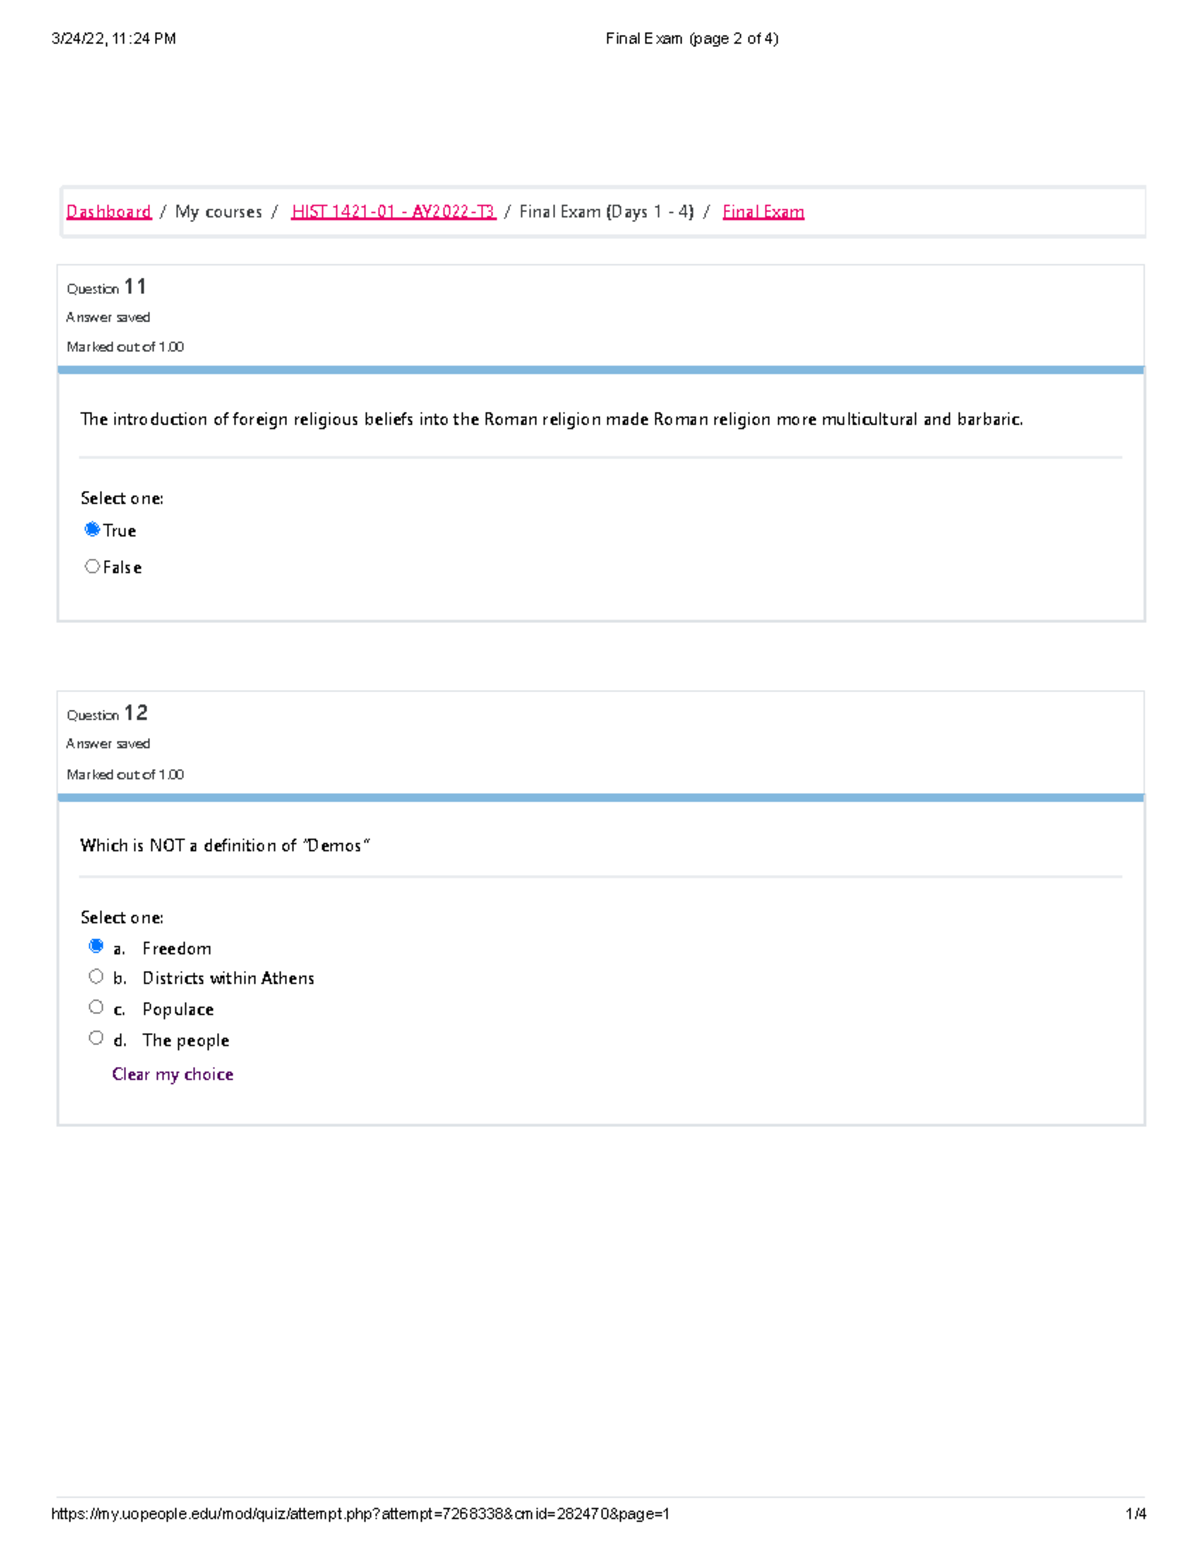Click the True answer label
Viewport: 1200px width, 1553px height.
(x=119, y=531)
